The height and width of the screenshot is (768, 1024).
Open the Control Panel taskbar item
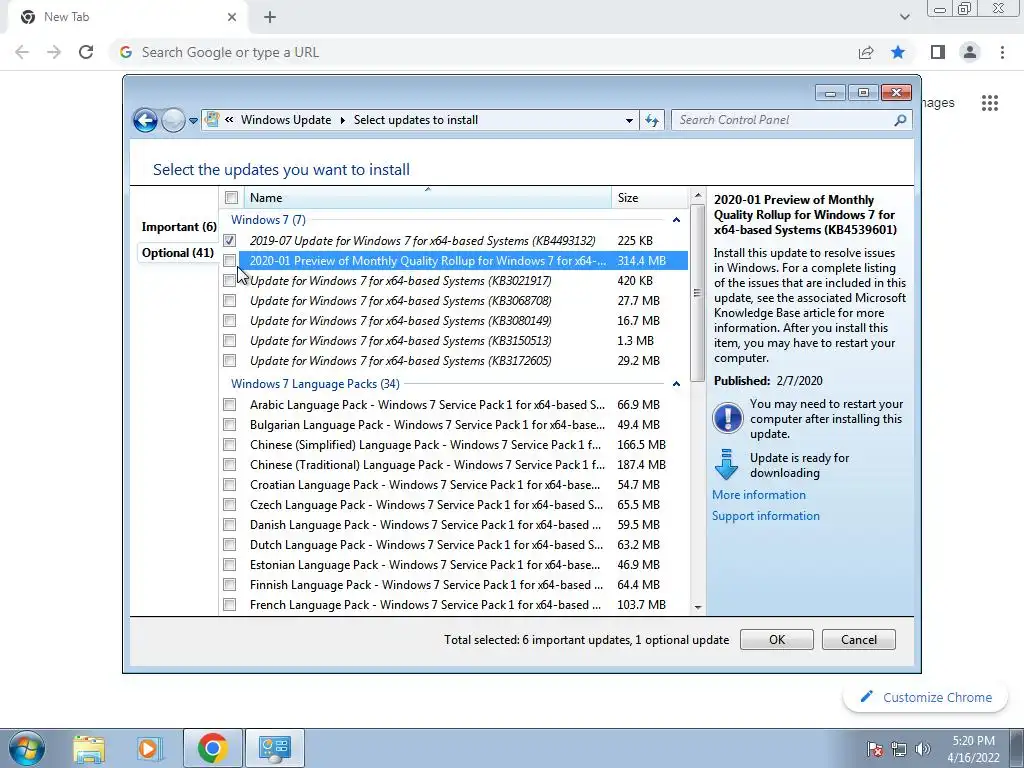pos(274,748)
